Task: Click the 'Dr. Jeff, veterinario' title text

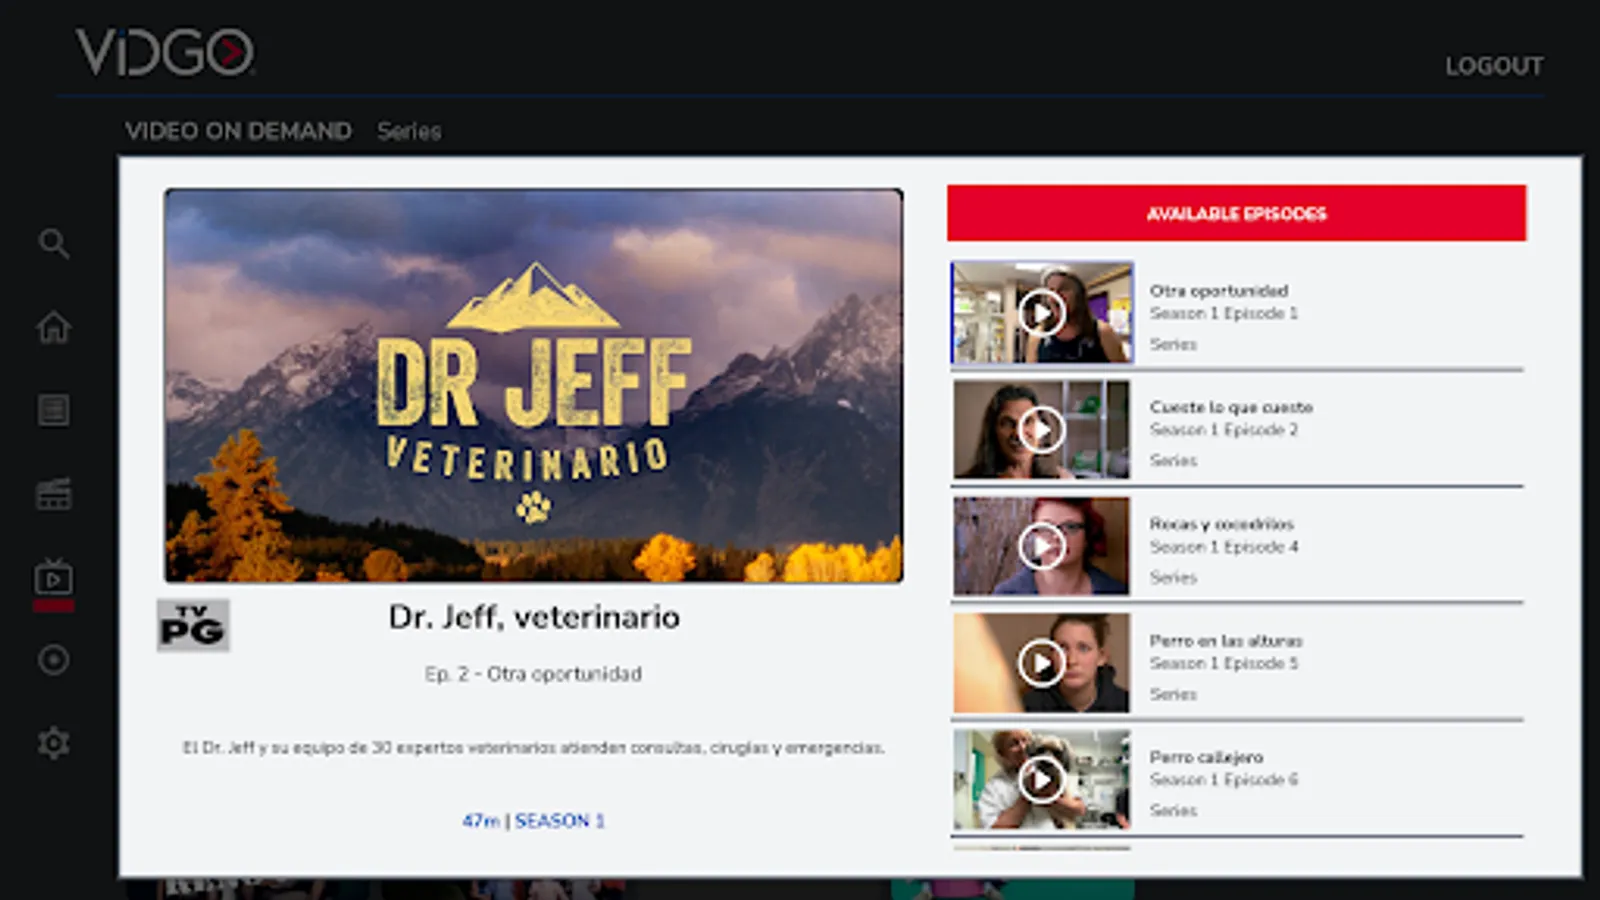Action: tap(534, 617)
